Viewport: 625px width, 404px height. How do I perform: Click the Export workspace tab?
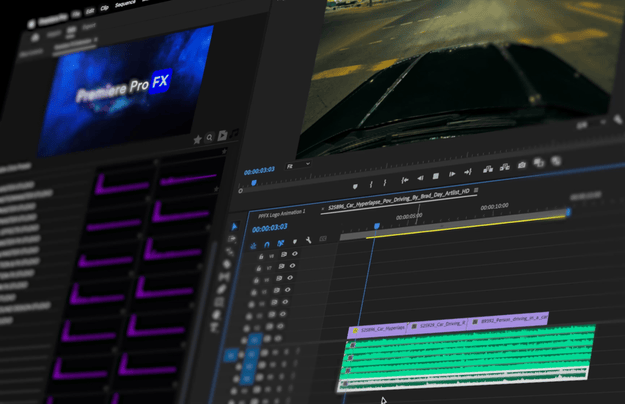[x=89, y=26]
